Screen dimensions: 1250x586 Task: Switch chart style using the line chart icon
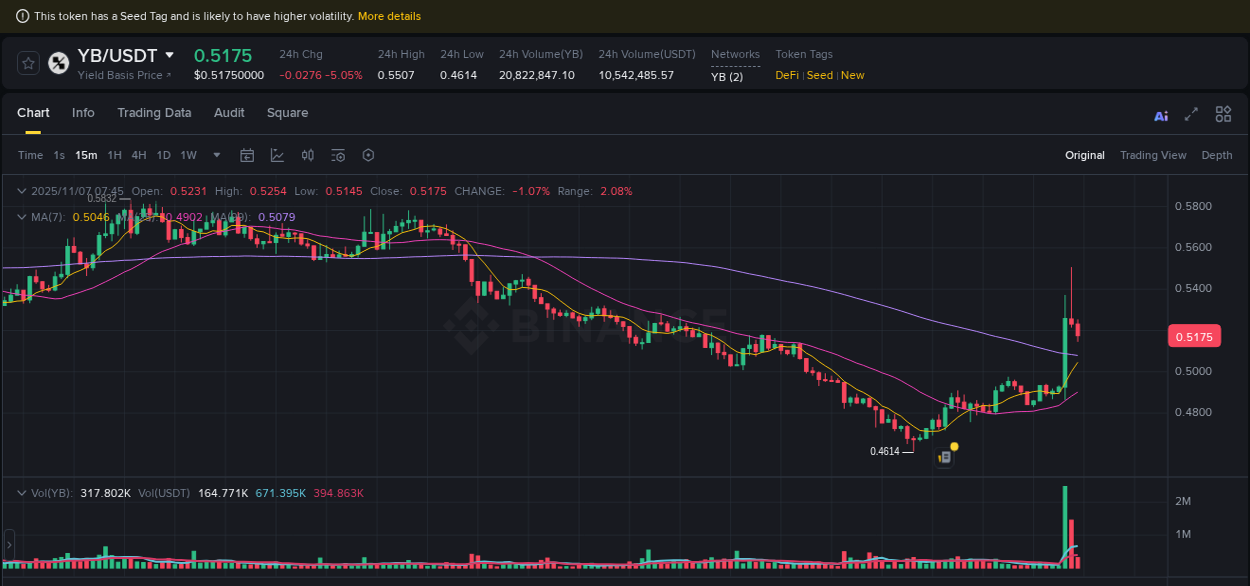coord(275,155)
